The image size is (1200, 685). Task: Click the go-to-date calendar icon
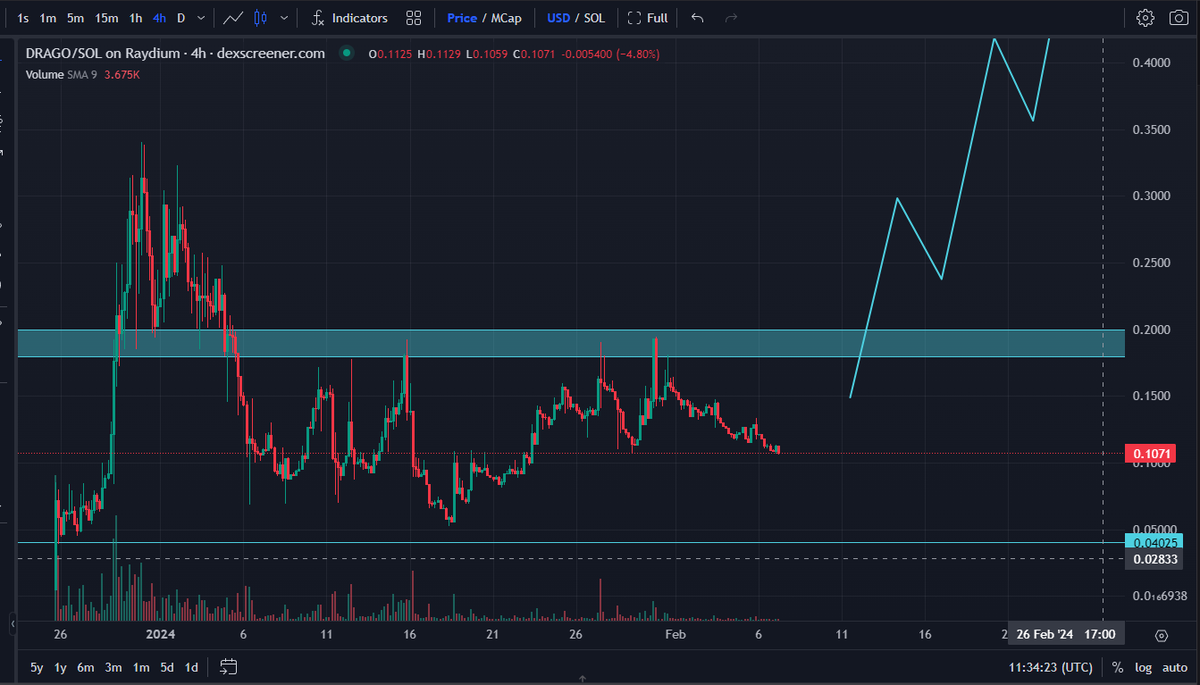228,666
